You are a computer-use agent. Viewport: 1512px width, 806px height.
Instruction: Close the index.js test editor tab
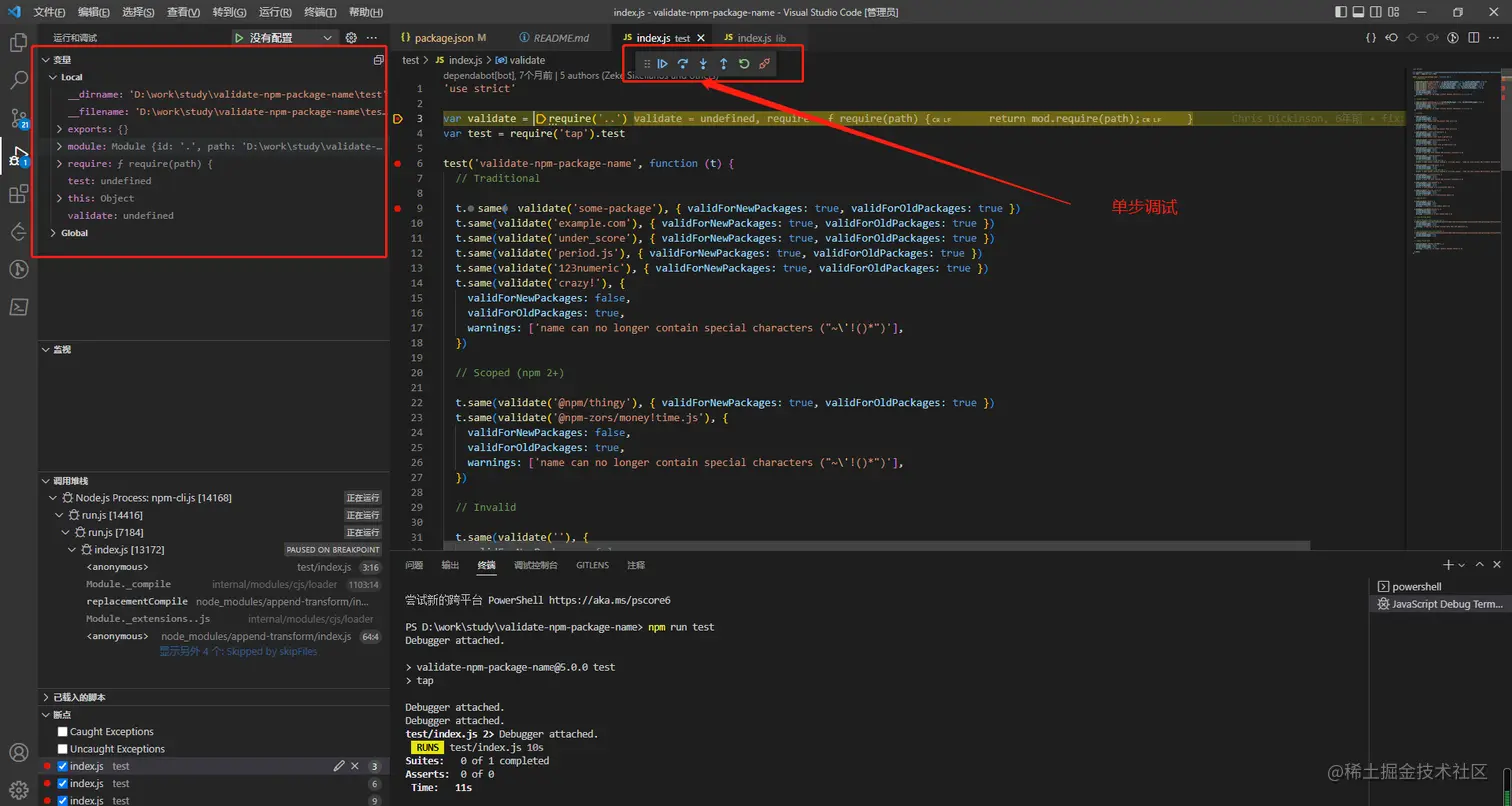(701, 38)
